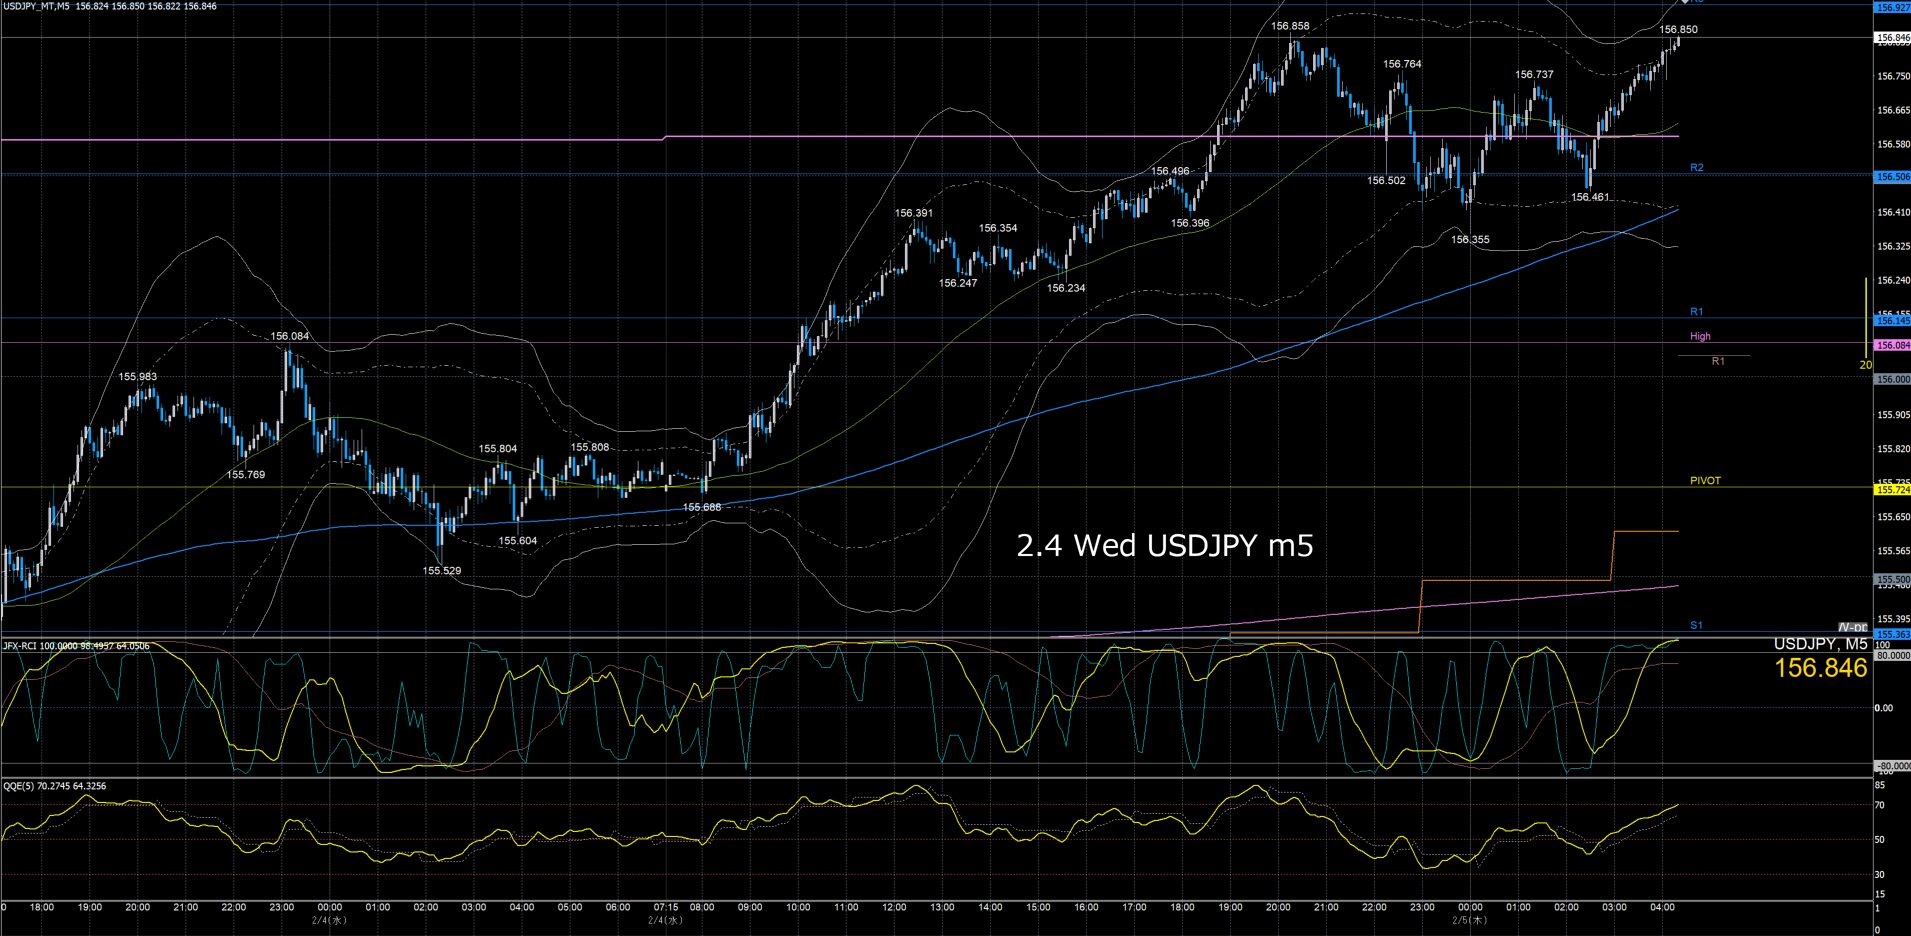Click the 2/5(木) date label on time axis

[x=1470, y=920]
